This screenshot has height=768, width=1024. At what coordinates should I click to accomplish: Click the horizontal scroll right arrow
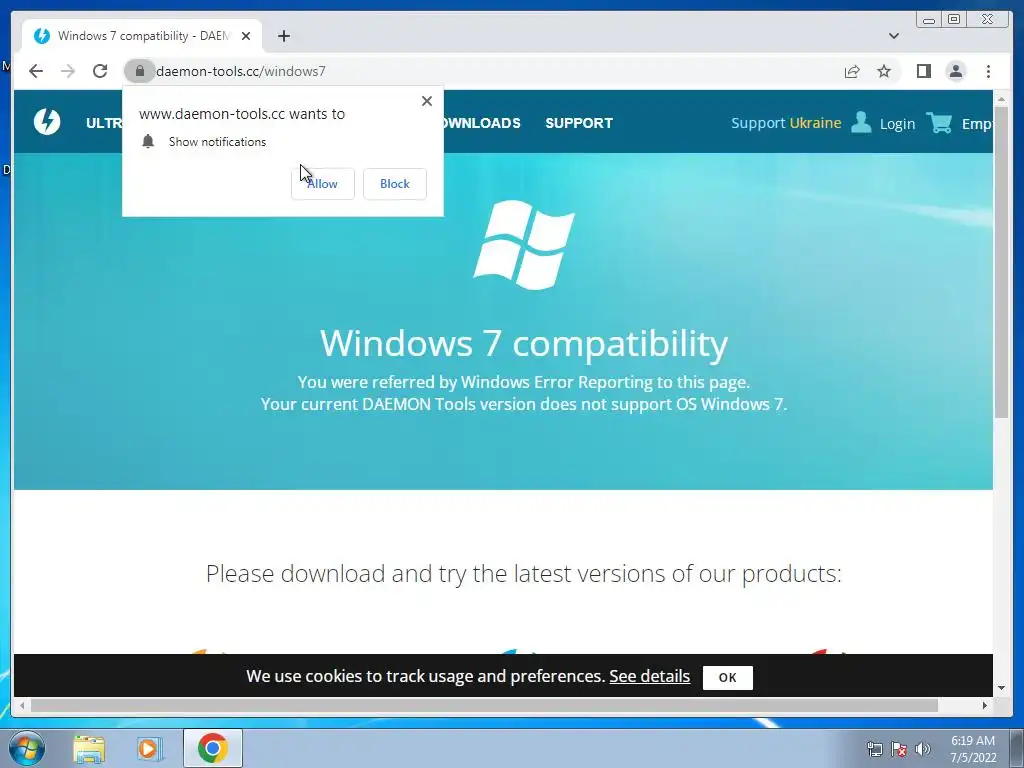click(985, 705)
